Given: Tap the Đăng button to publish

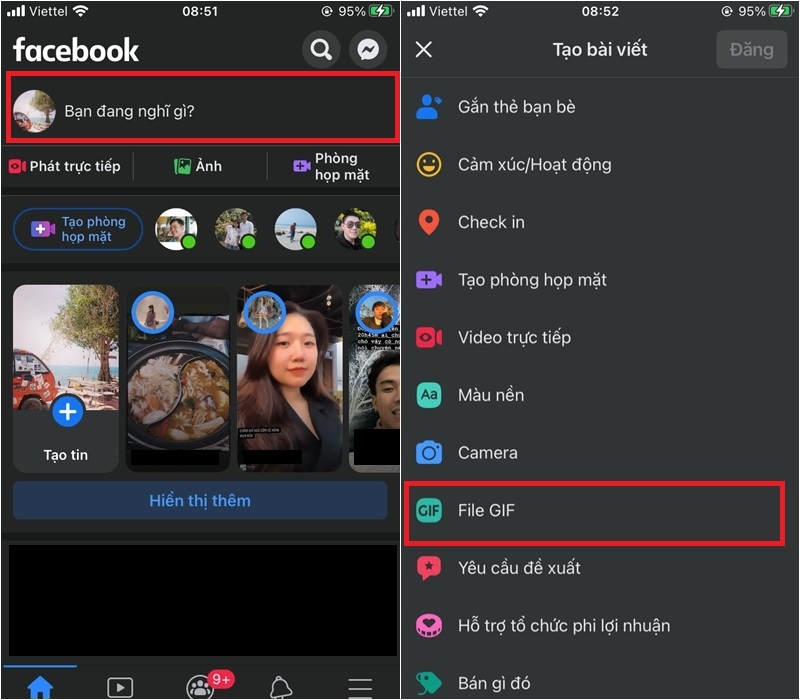Looking at the screenshot, I should tap(751, 49).
